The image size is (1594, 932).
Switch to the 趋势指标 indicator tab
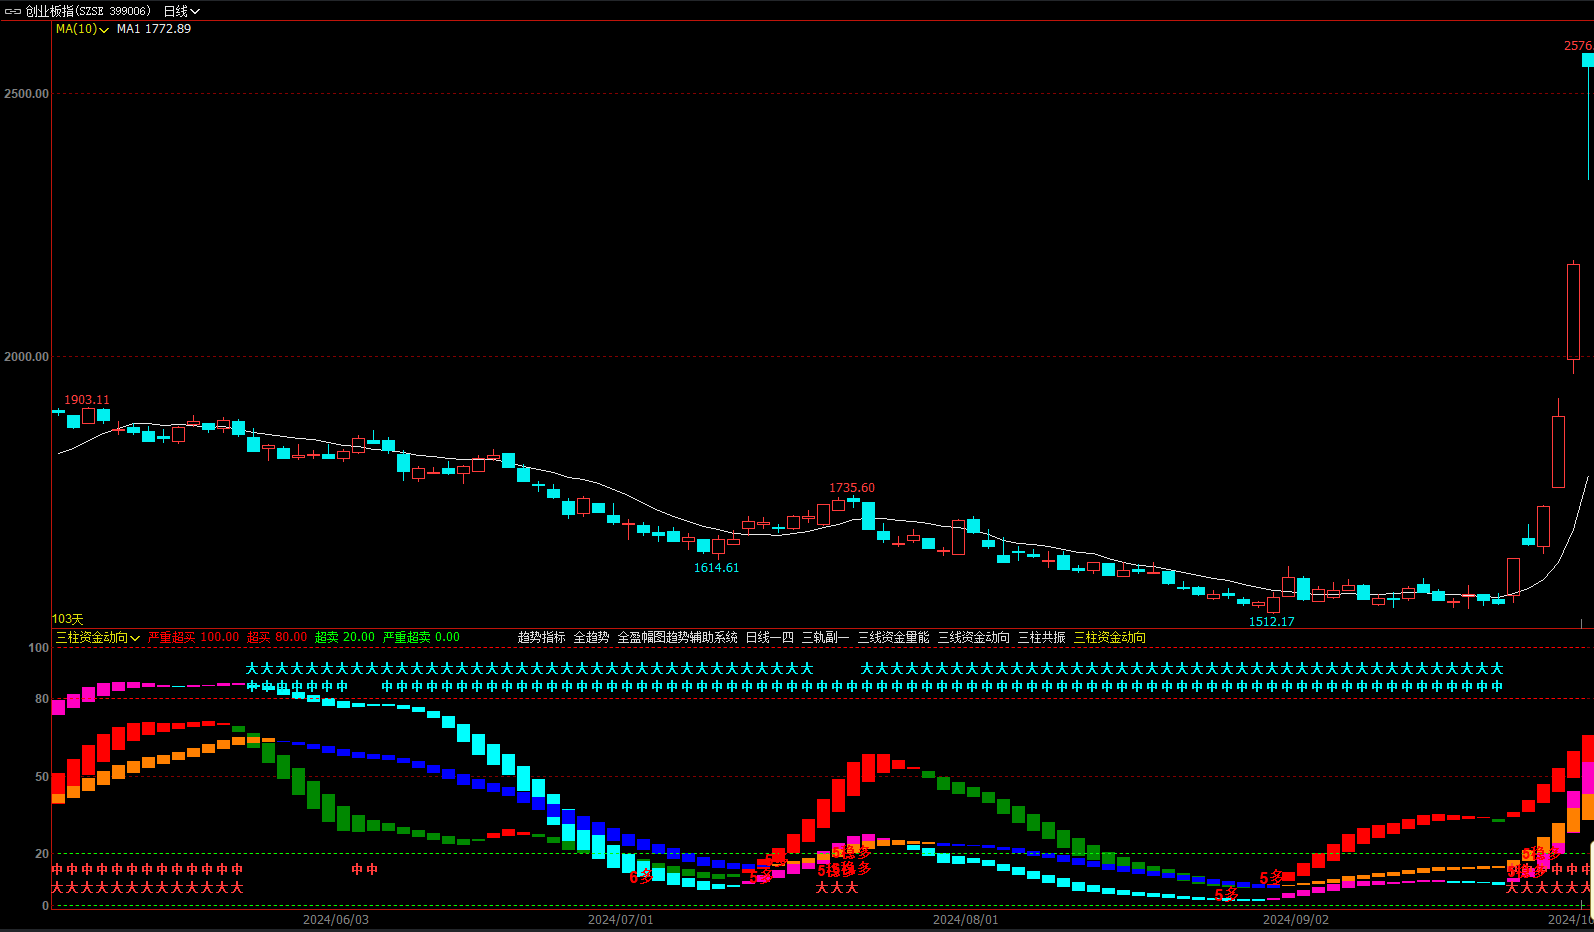point(541,637)
